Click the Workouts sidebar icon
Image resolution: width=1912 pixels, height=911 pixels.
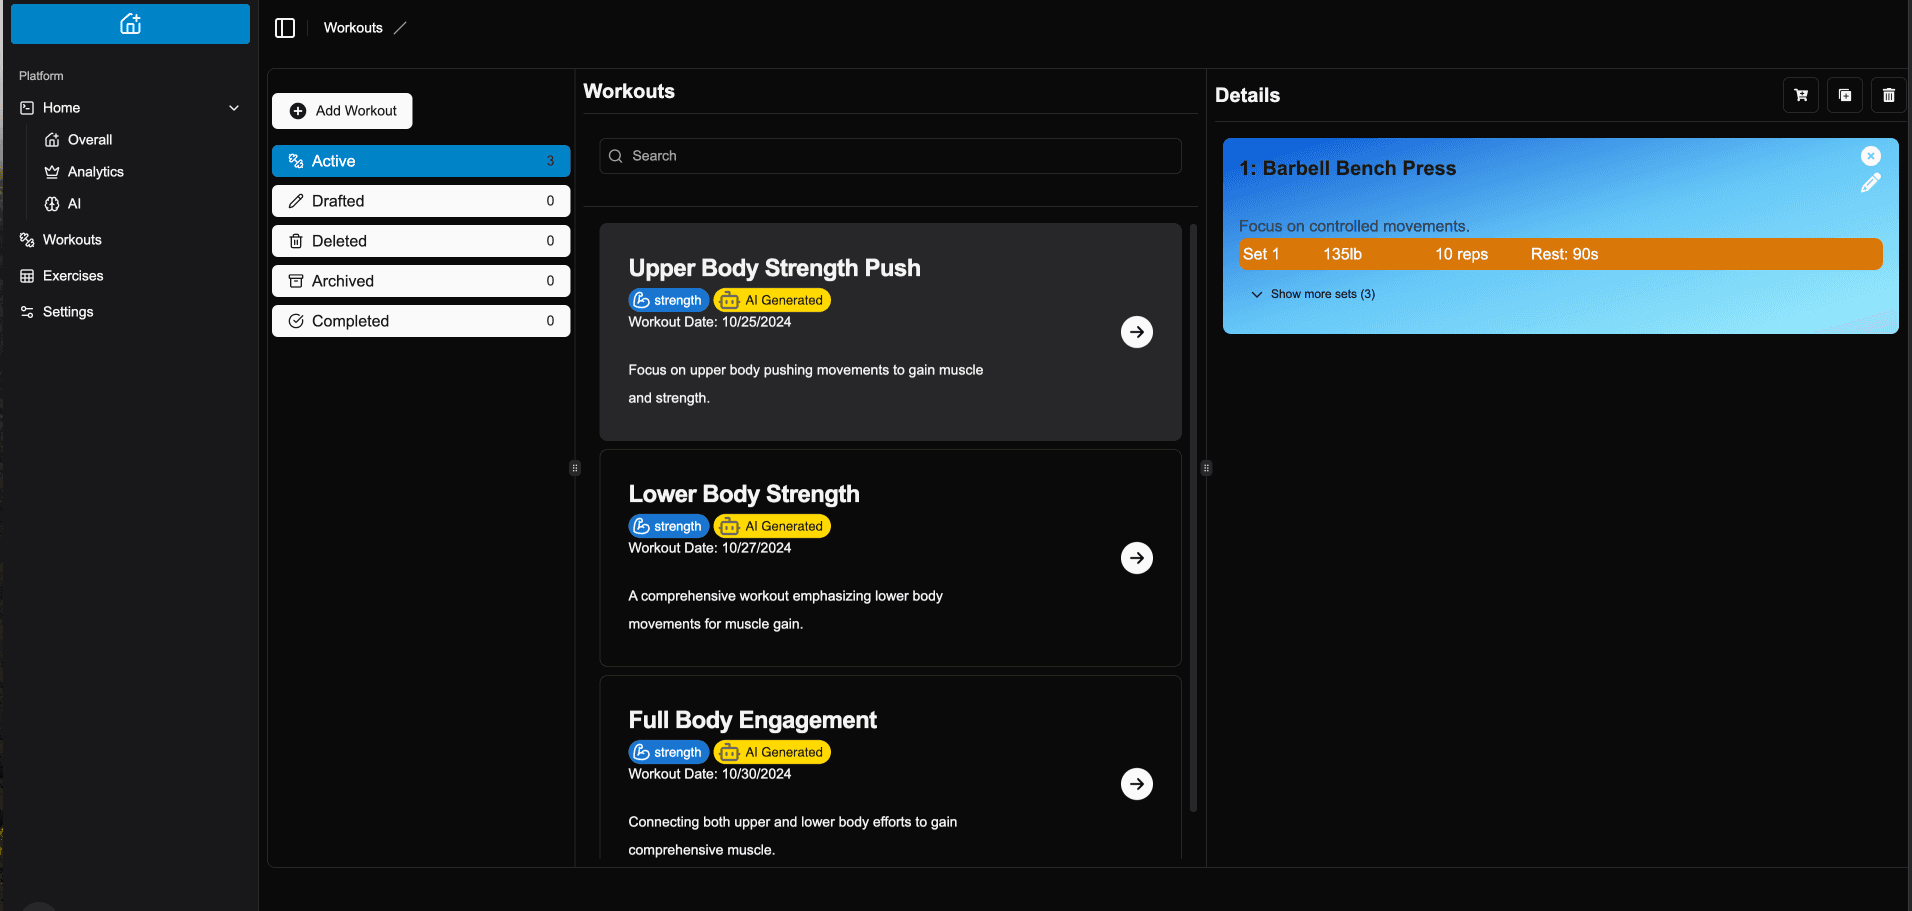(x=27, y=240)
